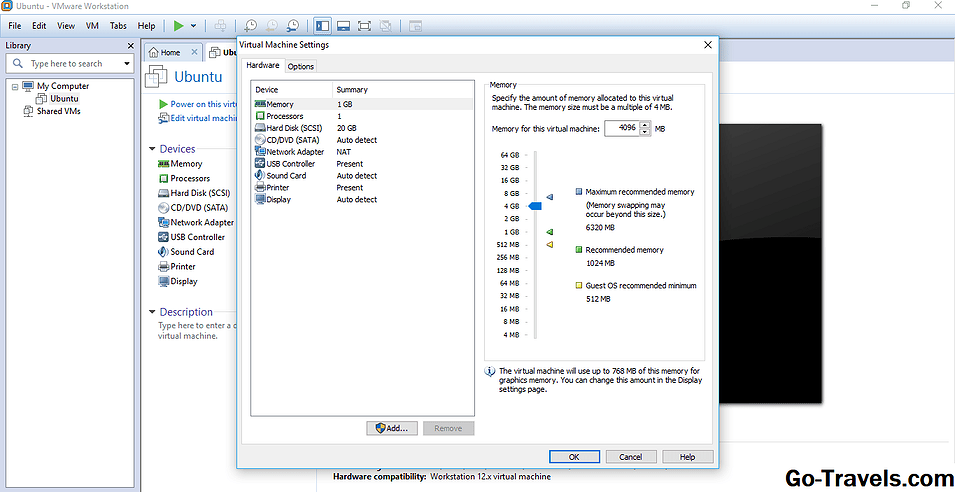955x492 pixels.
Task: Collapse the My Computer tree node
Action: [x=15, y=87]
